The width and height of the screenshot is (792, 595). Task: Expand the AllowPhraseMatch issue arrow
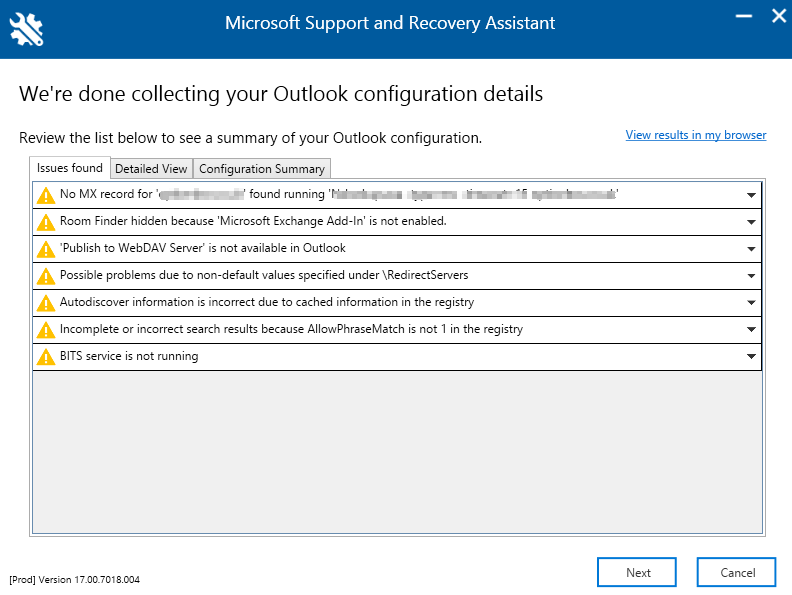751,329
